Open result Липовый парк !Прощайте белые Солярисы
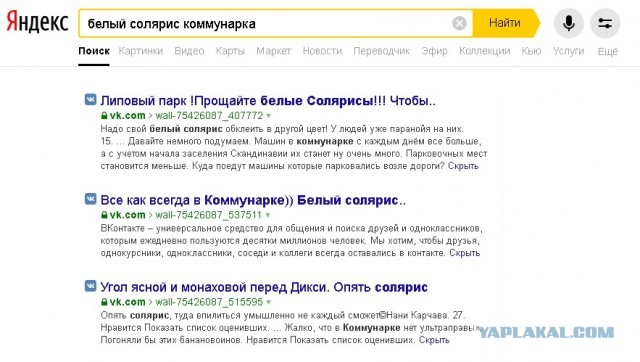640x362 pixels. coord(268,100)
